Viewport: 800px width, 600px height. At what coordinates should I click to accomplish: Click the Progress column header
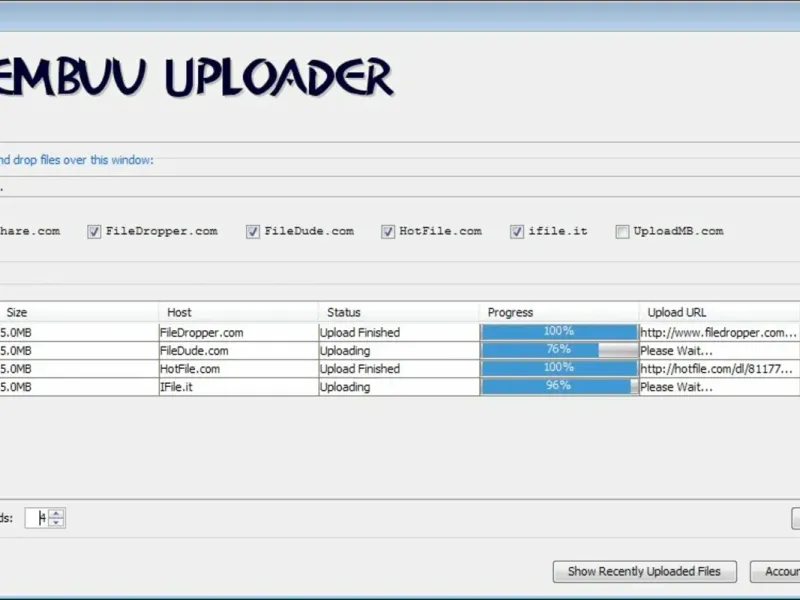[x=559, y=312]
